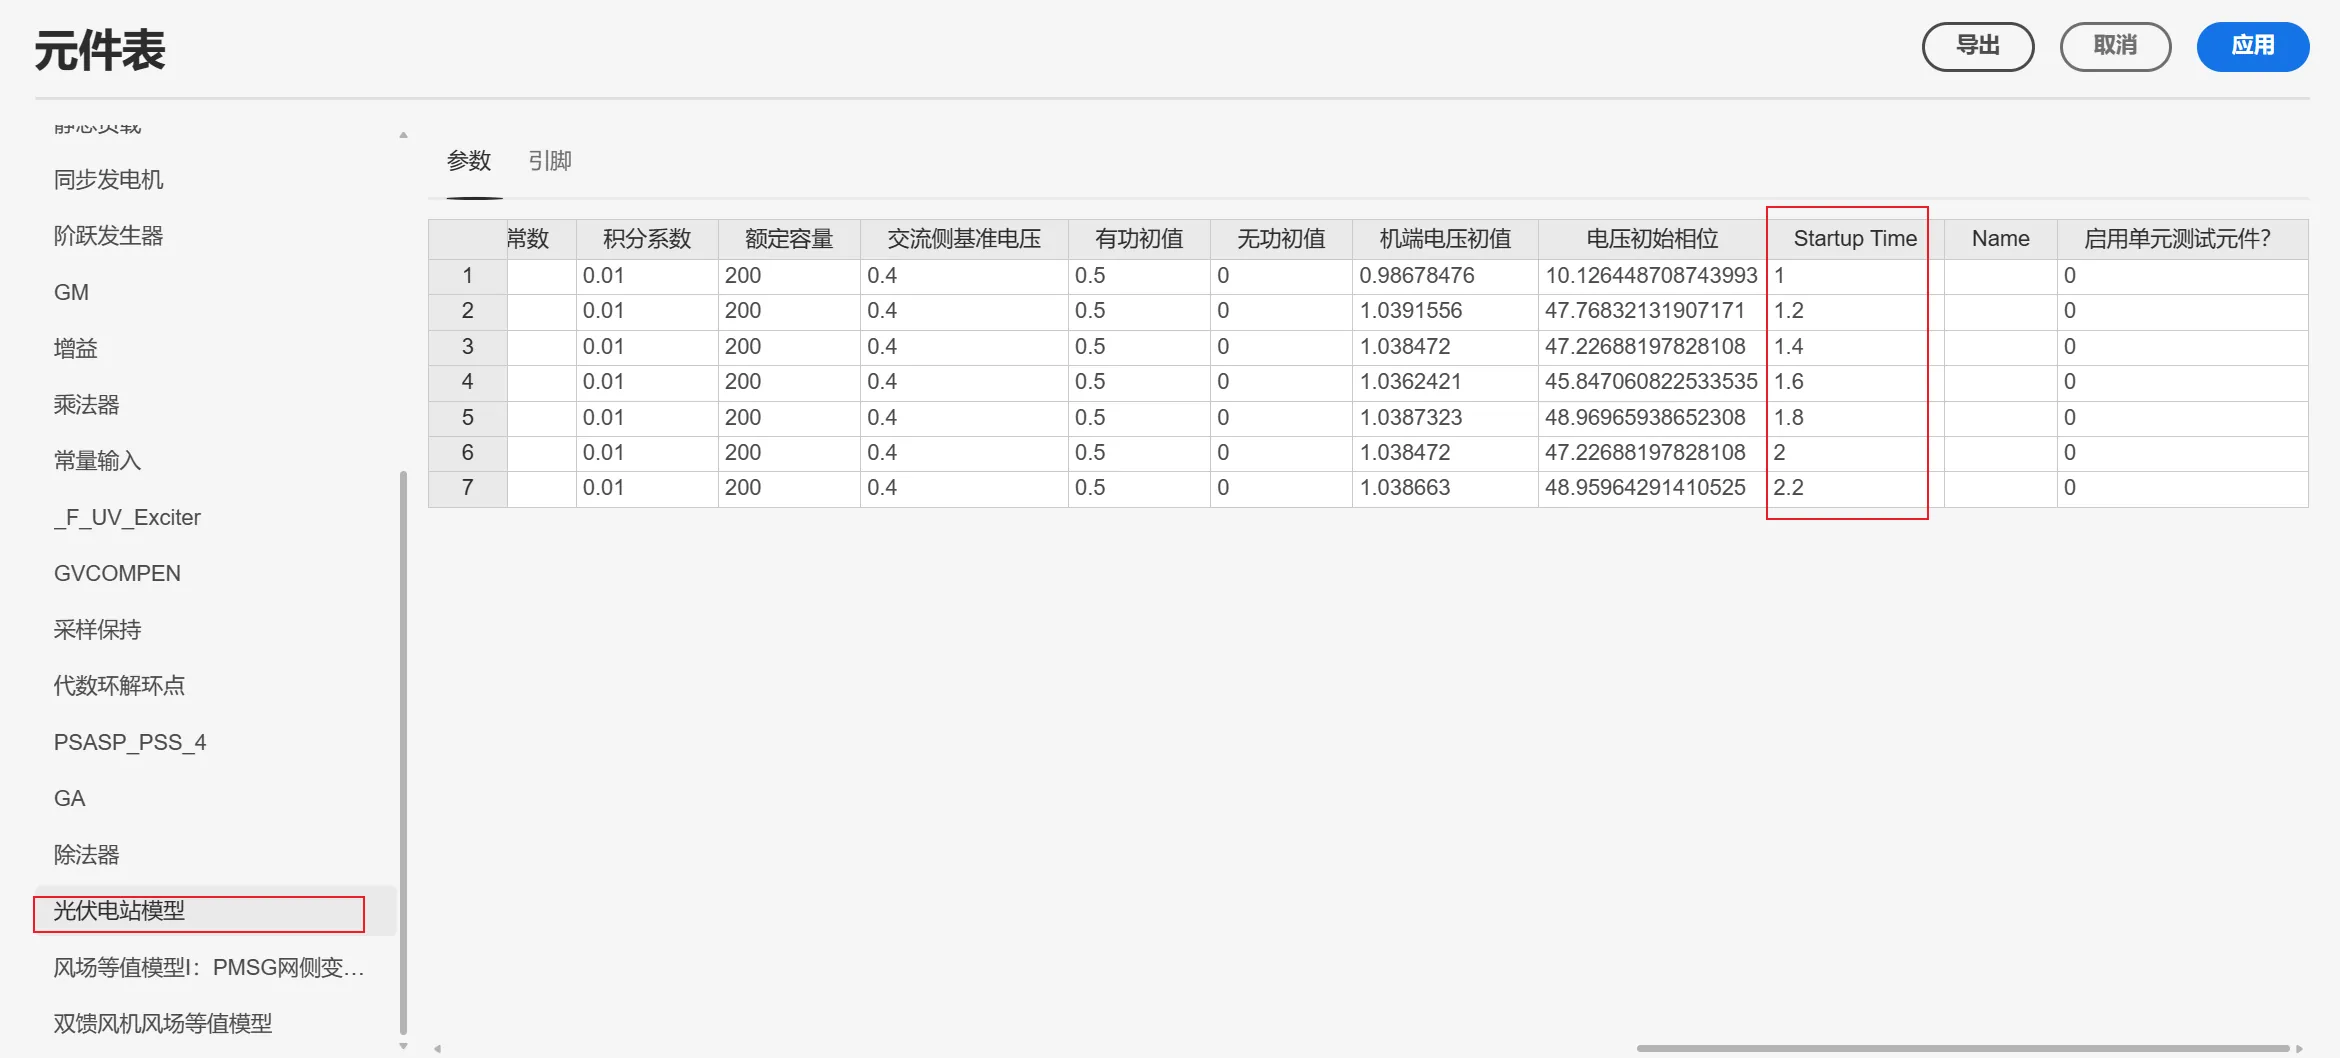The image size is (2340, 1058).
Task: Select the _F_UV_Exciter component
Action: pos(127,517)
